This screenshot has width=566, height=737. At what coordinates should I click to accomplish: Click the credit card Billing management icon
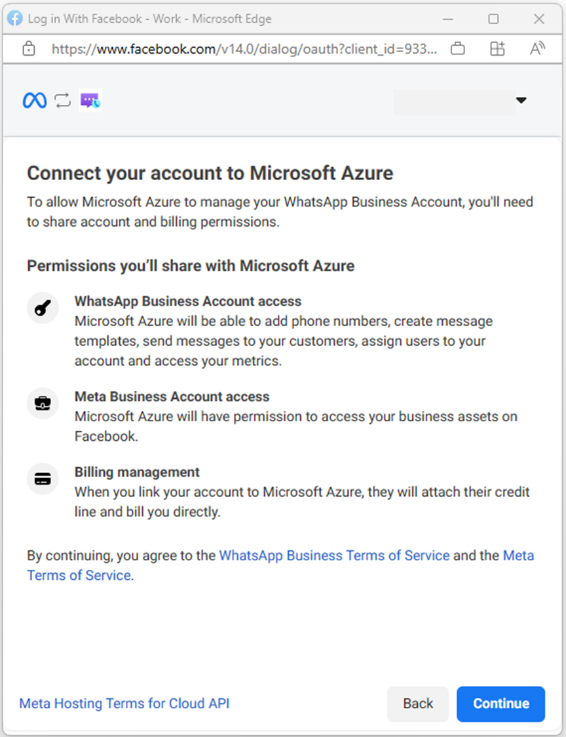[43, 479]
